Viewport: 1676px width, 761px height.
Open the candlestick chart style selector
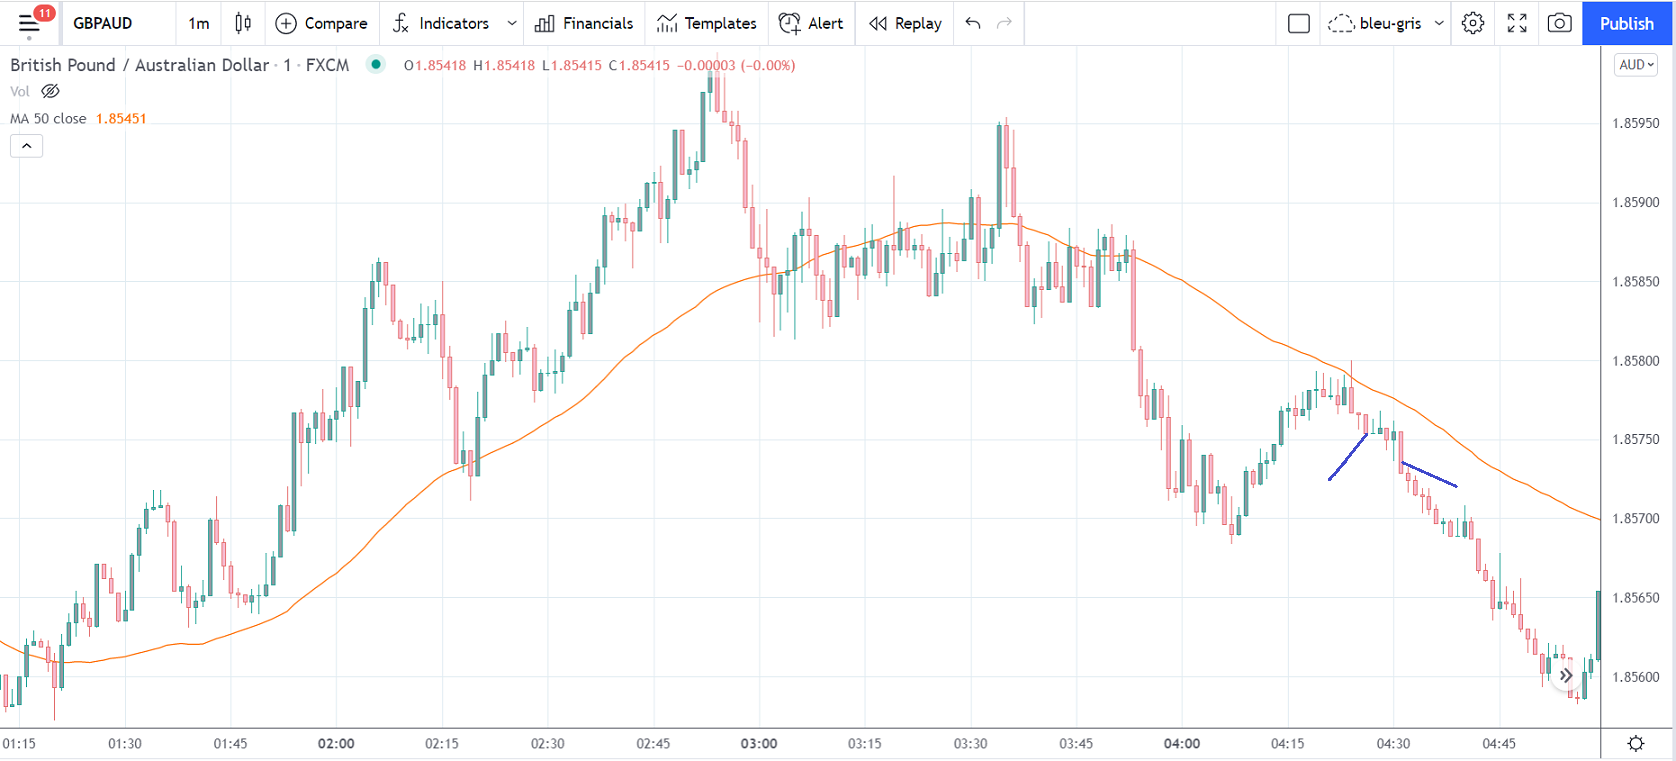coord(243,23)
